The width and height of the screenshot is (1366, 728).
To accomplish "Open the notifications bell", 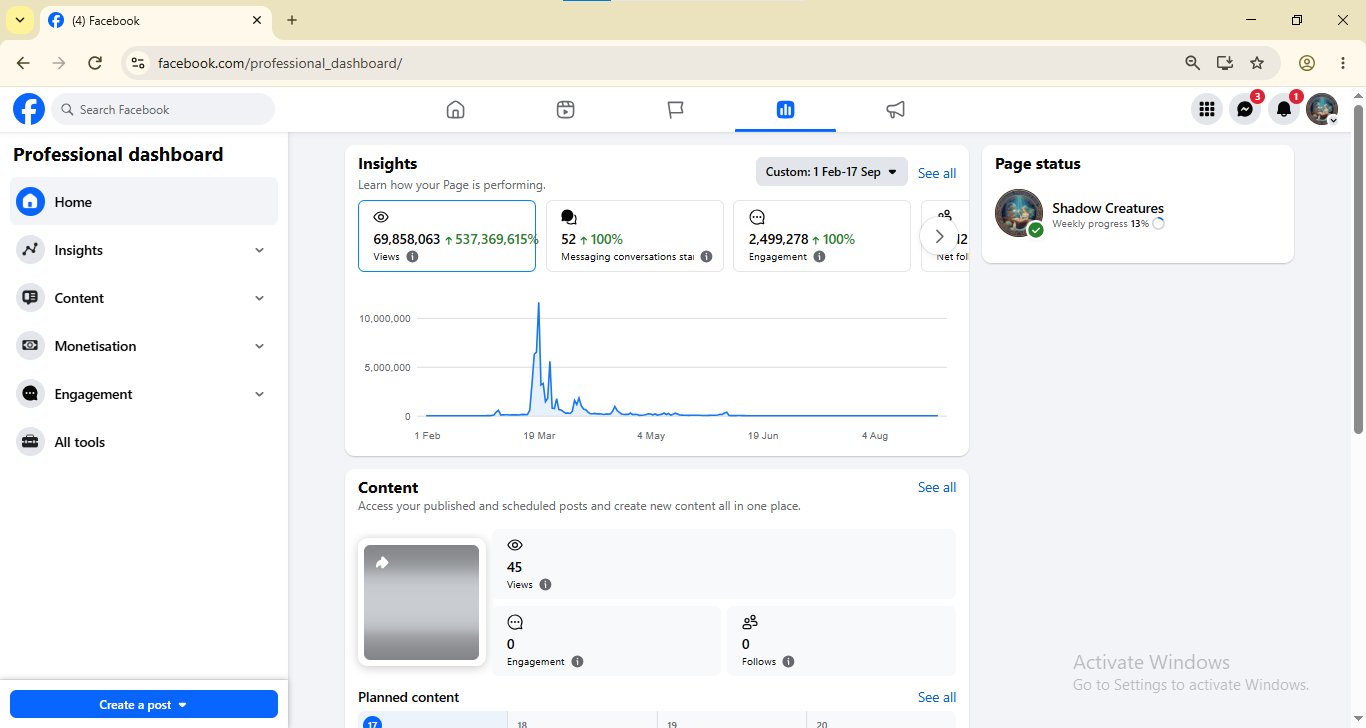I will click(x=1284, y=110).
